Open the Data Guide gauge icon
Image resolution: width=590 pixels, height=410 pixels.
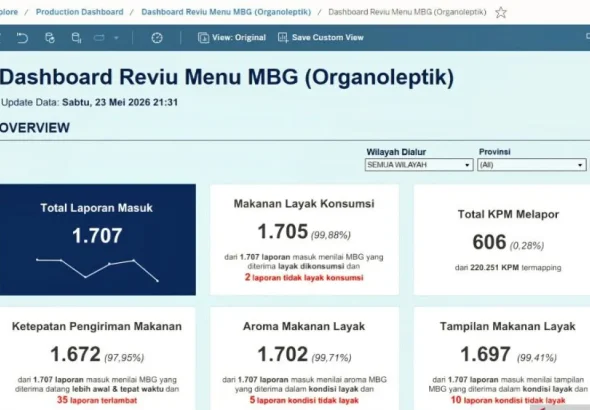pos(157,38)
